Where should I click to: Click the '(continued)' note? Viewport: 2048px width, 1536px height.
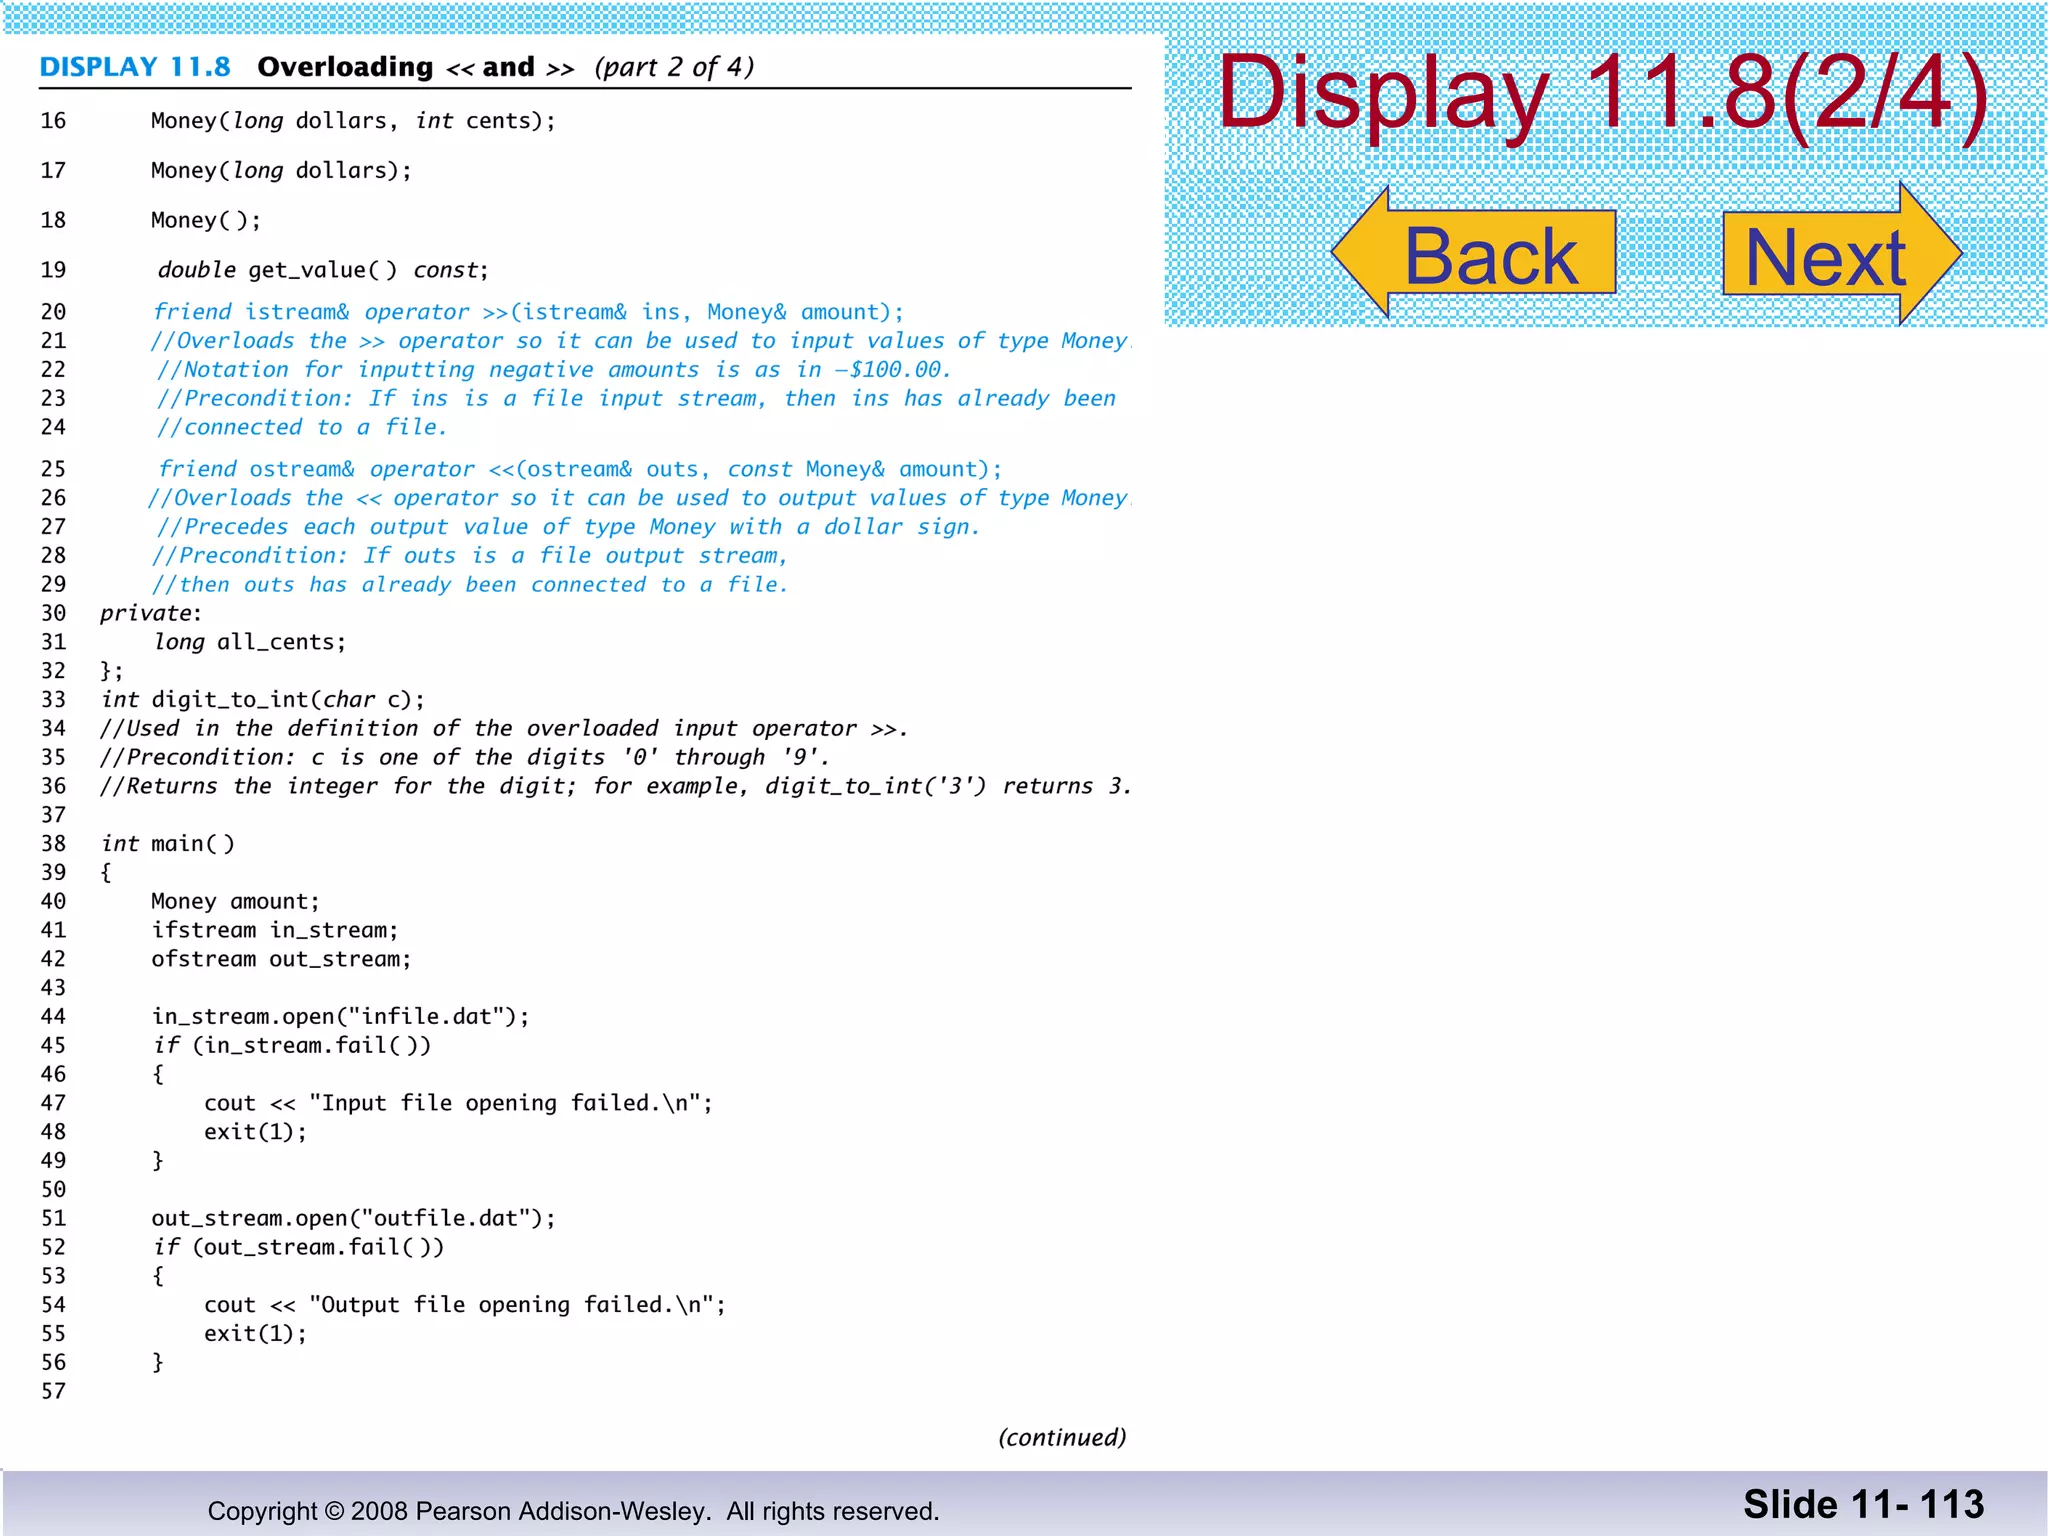pos(1062,1437)
